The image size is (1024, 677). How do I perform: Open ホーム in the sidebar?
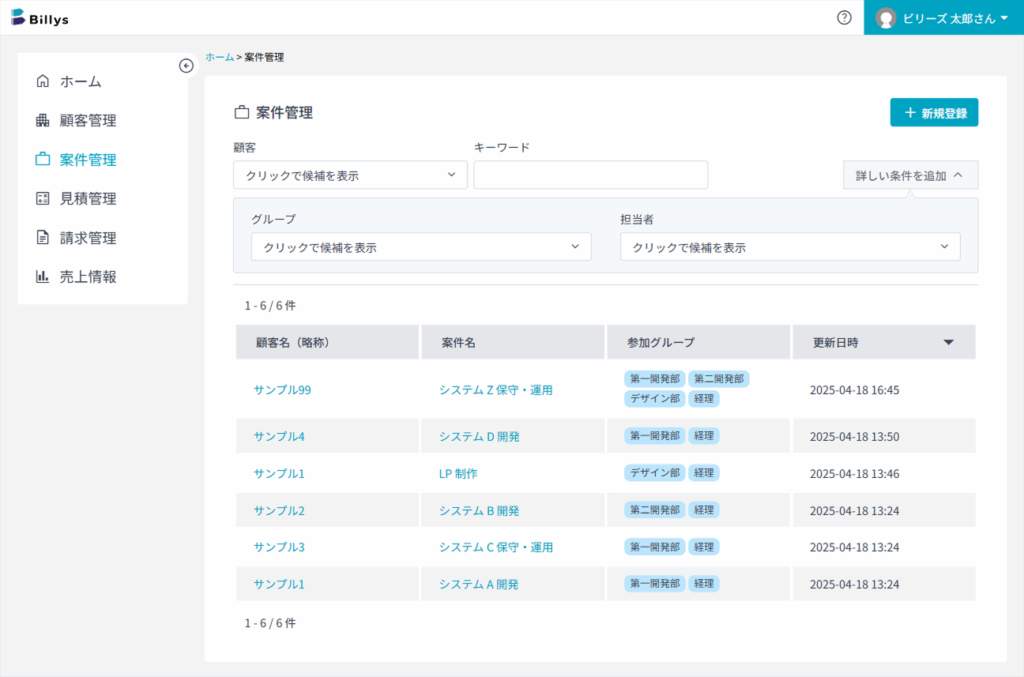[80, 82]
